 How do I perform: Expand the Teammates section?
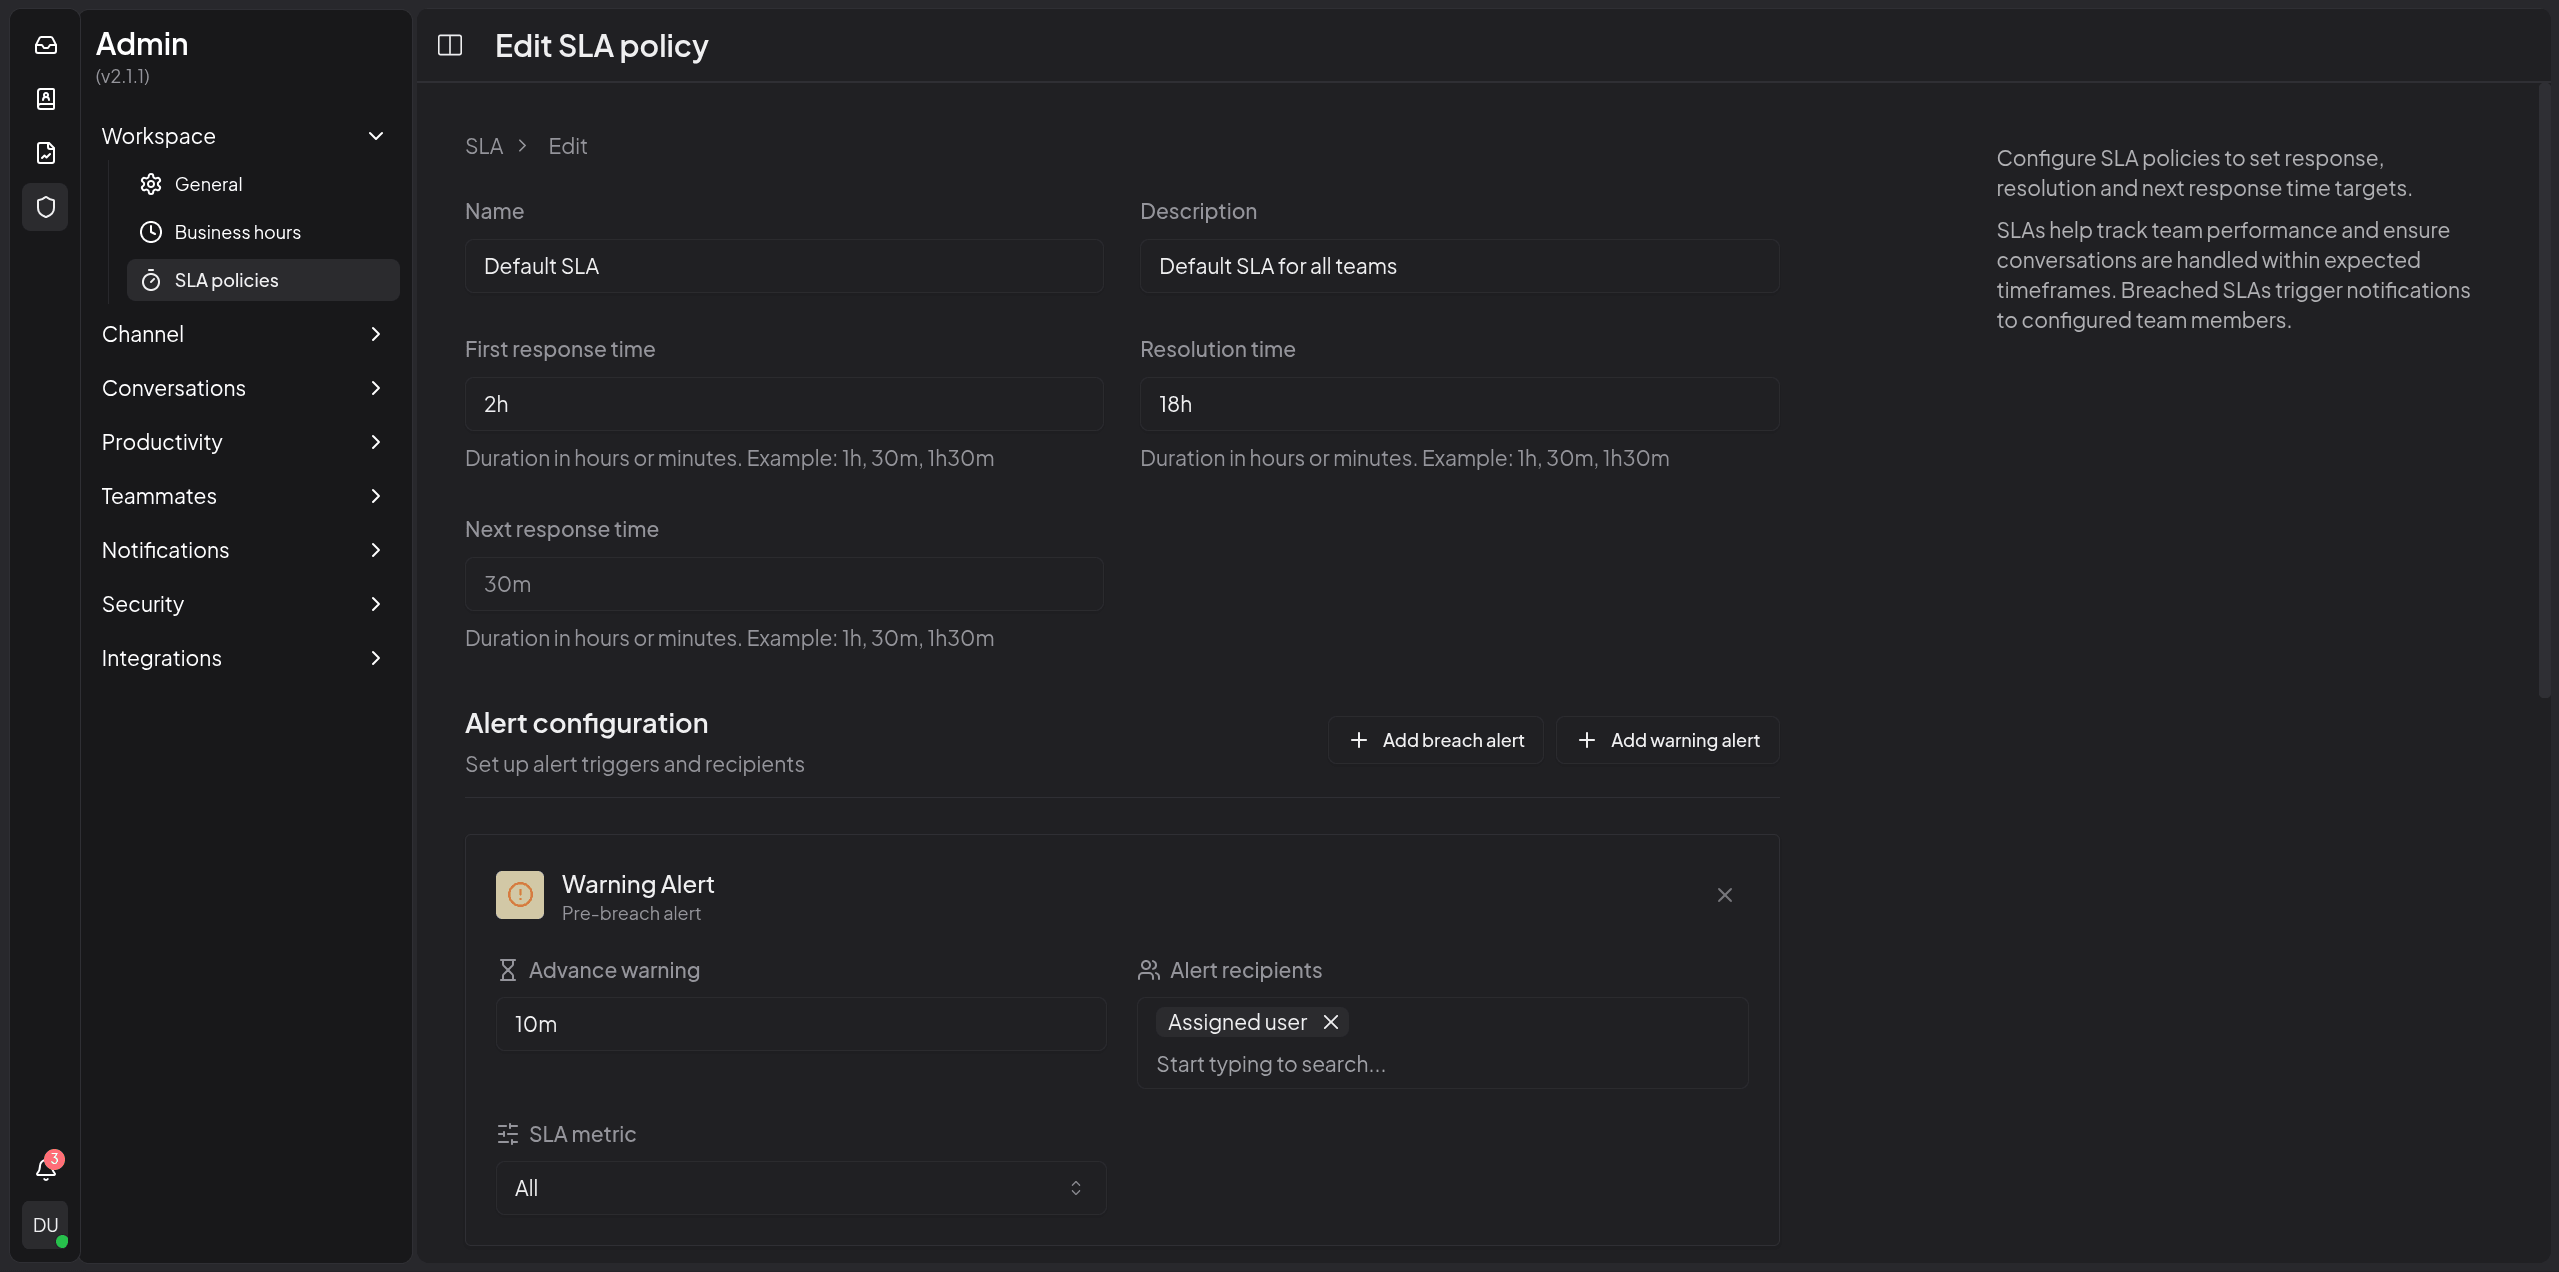(376, 496)
